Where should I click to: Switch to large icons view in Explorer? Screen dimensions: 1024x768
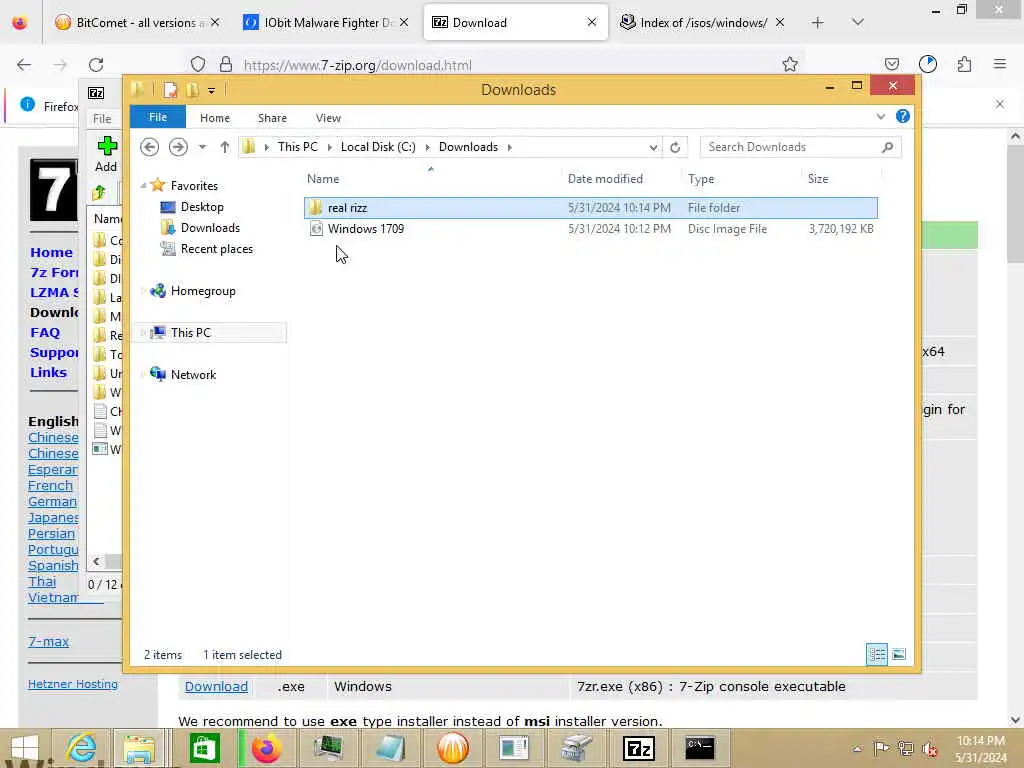[x=899, y=654]
